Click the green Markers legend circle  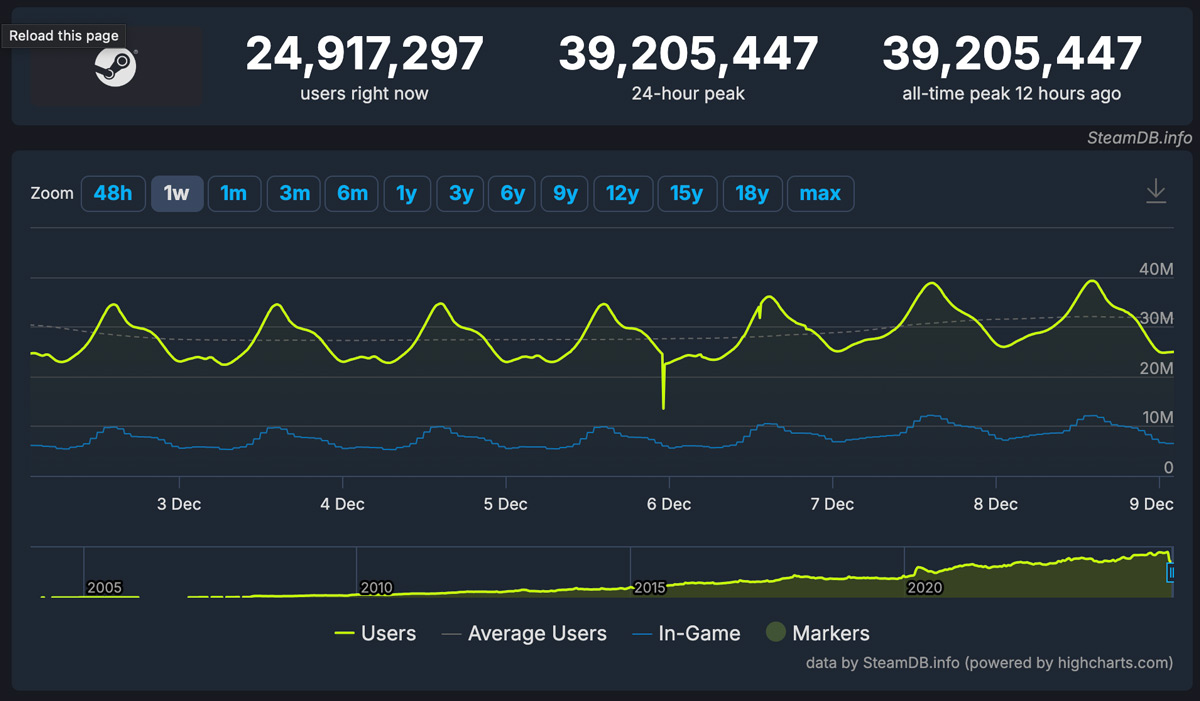(775, 633)
